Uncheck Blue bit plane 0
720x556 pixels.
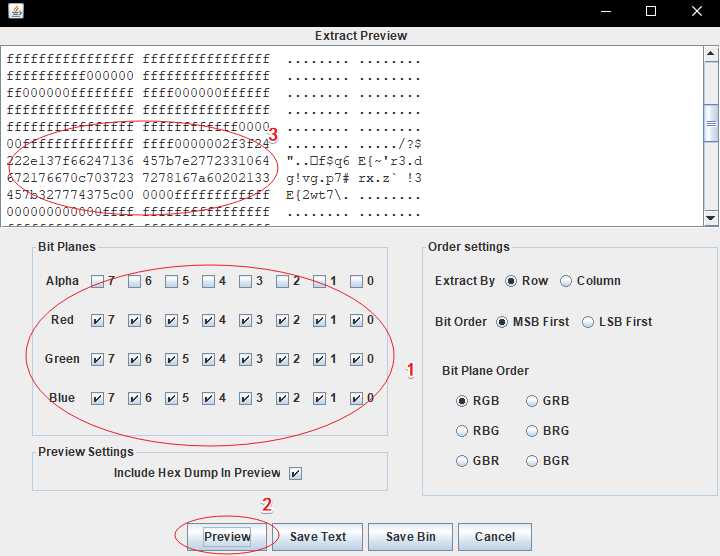[356, 398]
